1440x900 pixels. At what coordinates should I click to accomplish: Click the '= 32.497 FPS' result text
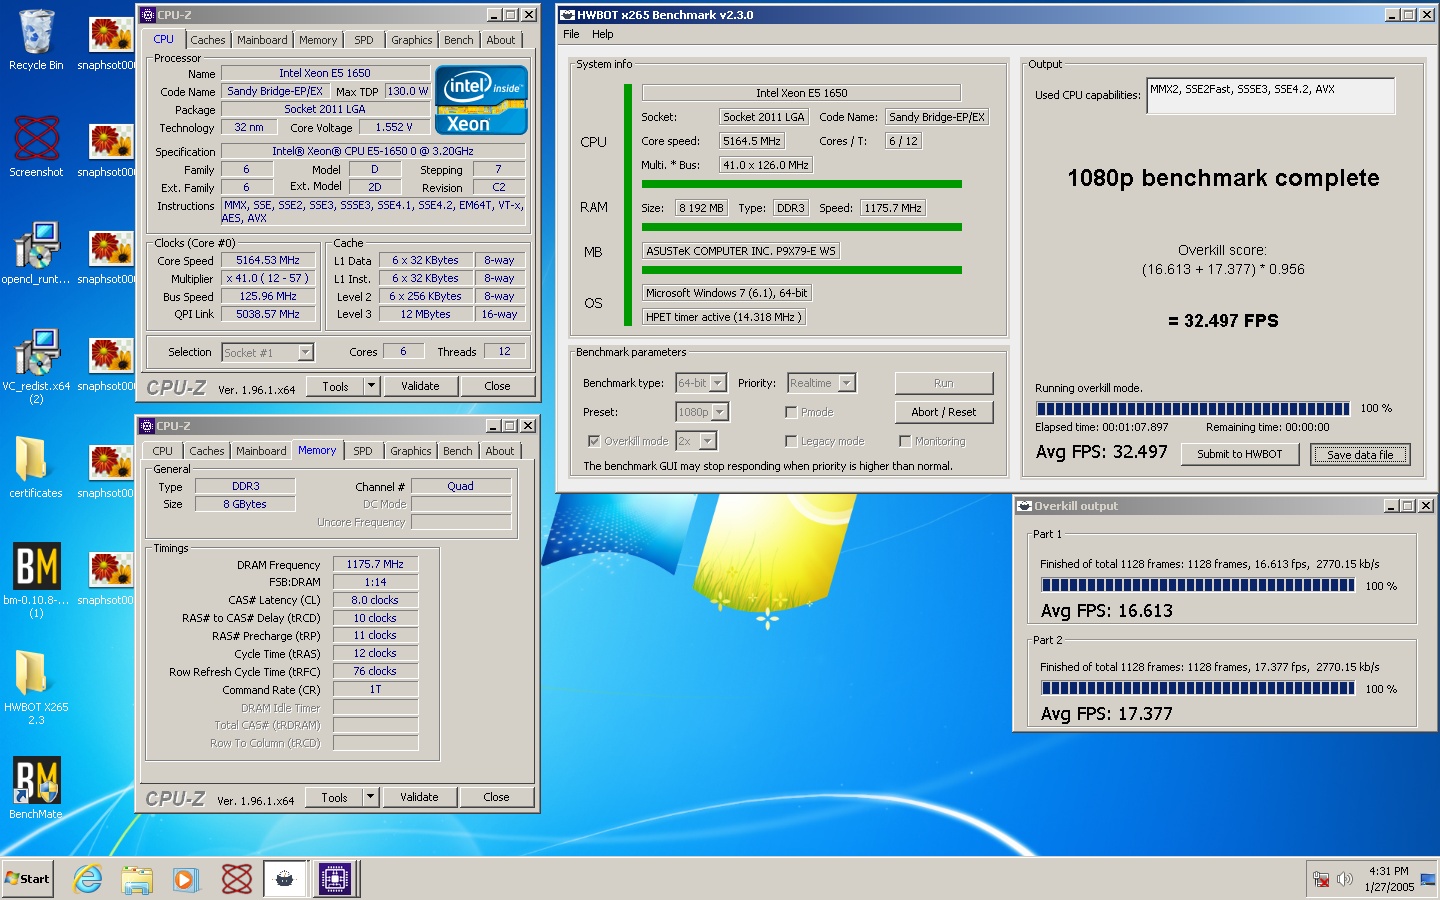1223,321
